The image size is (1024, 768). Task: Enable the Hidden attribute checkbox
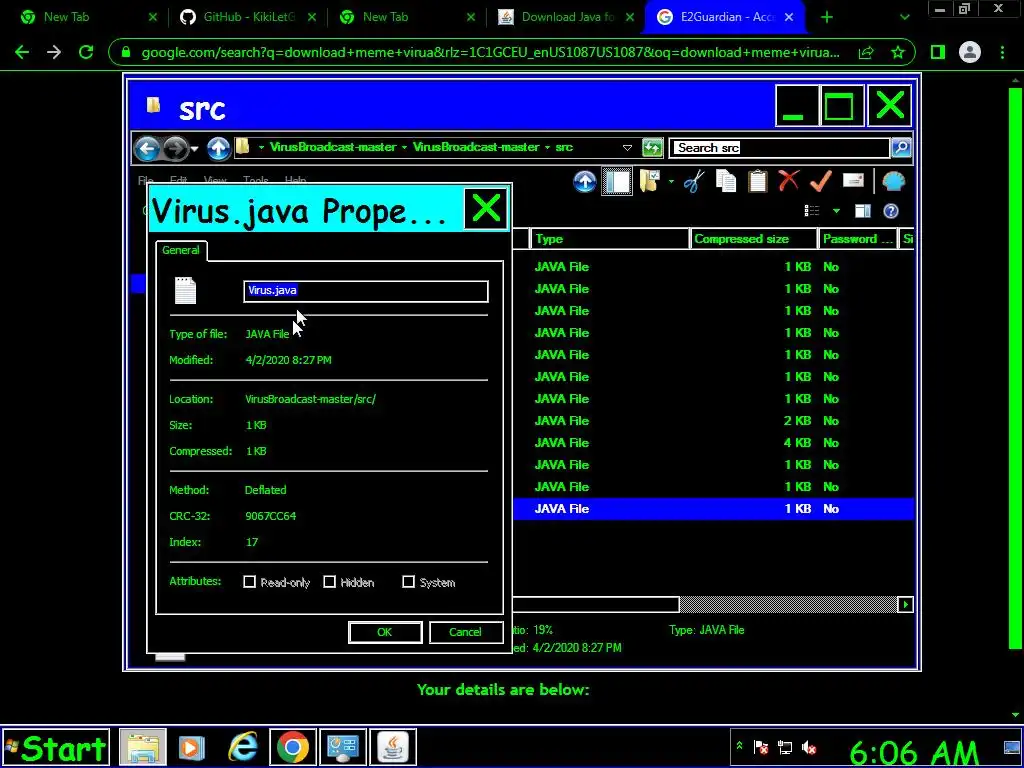click(x=330, y=582)
